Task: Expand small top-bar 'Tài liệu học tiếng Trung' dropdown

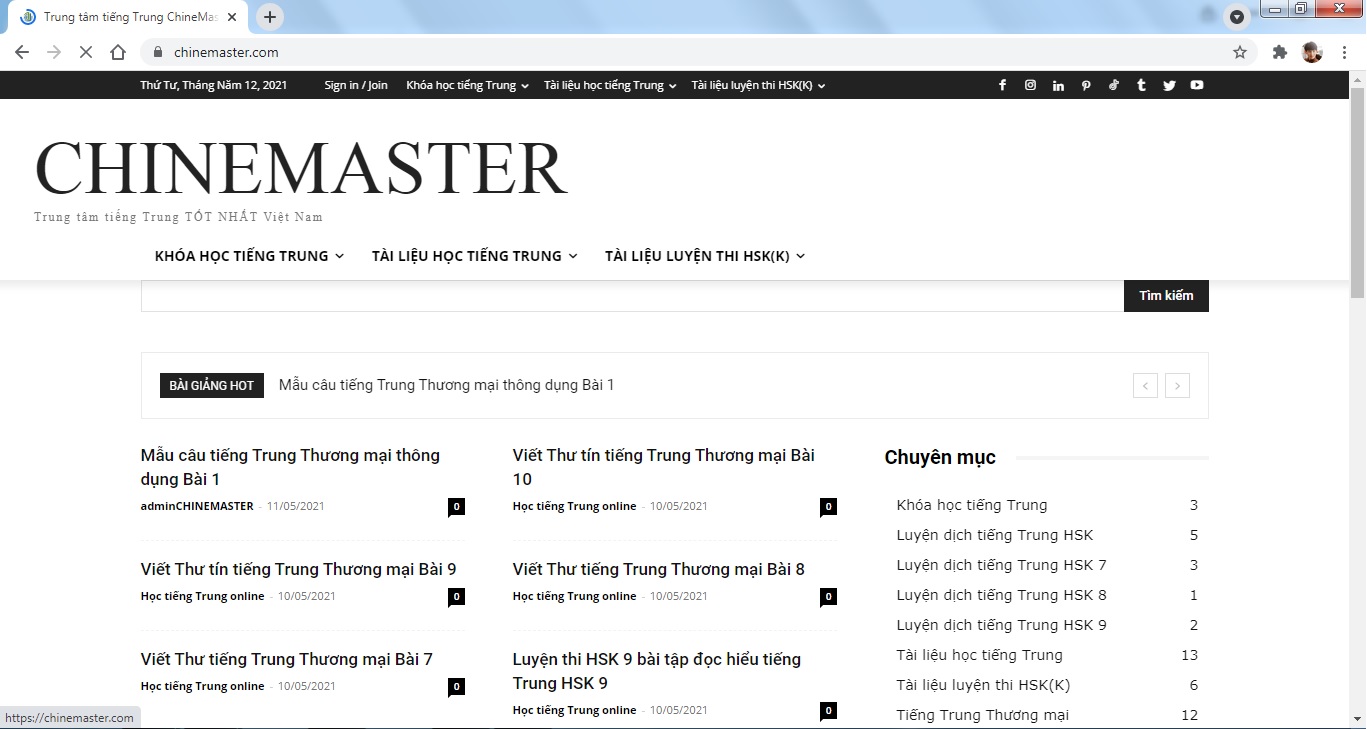Action: pyautogui.click(x=610, y=85)
